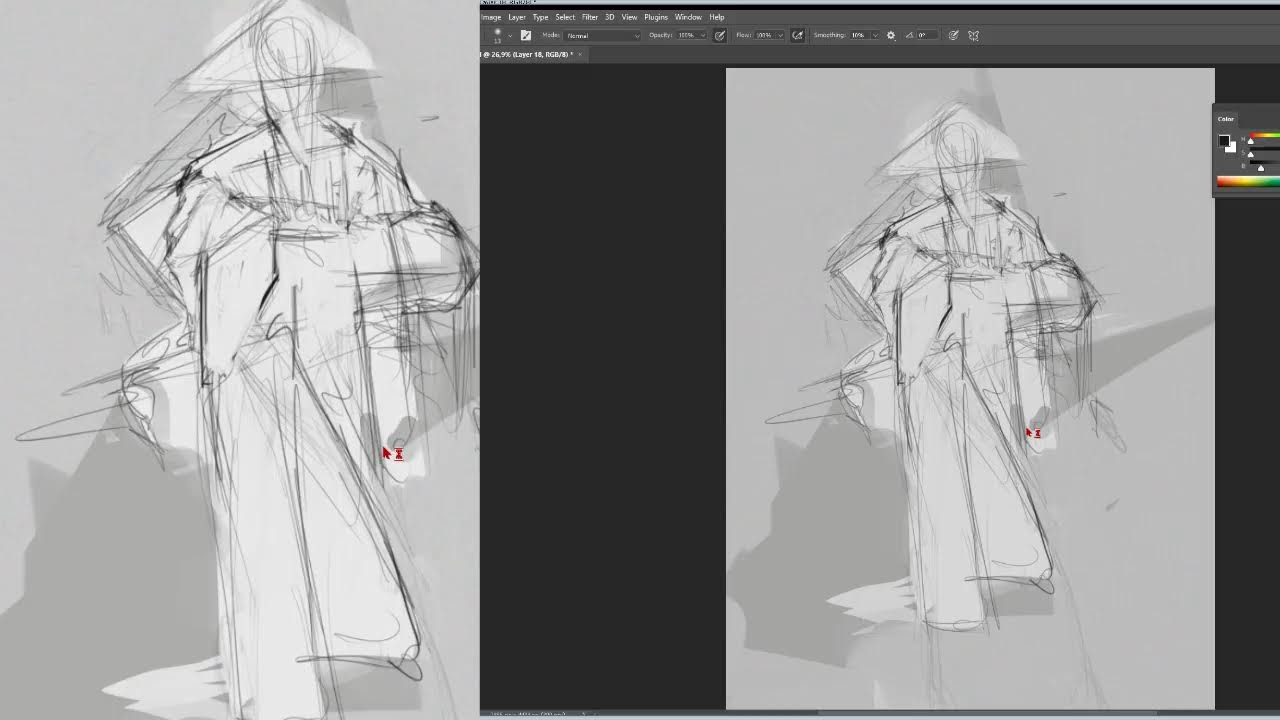Viewport: 1280px width, 720px height.
Task: Open the Filter menu
Action: point(590,17)
